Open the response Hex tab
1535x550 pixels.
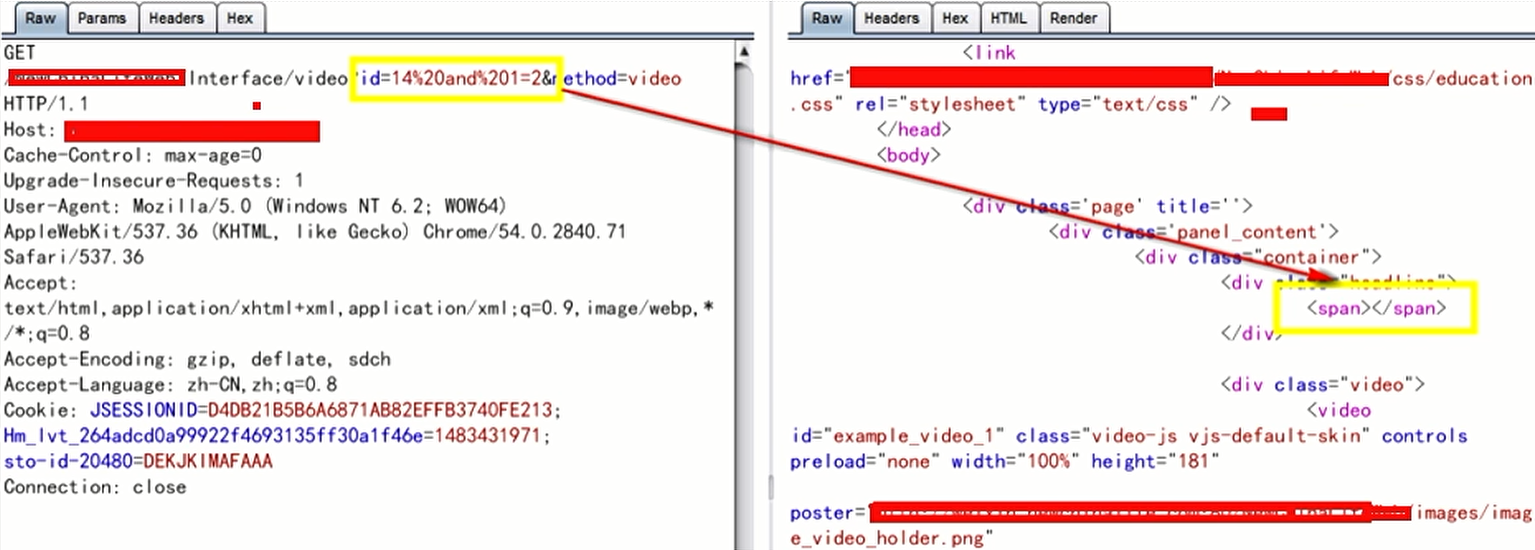pyautogui.click(x=955, y=18)
